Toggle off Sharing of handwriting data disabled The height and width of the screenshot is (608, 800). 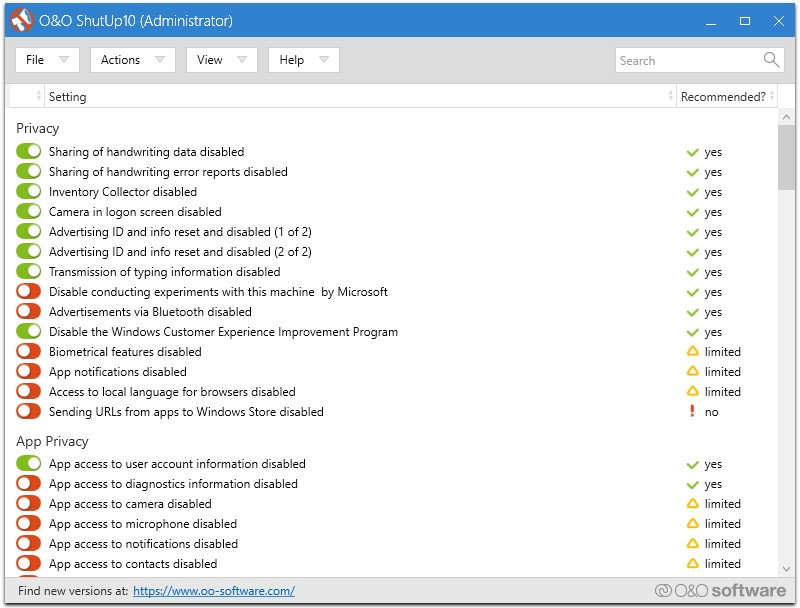pyautogui.click(x=29, y=152)
